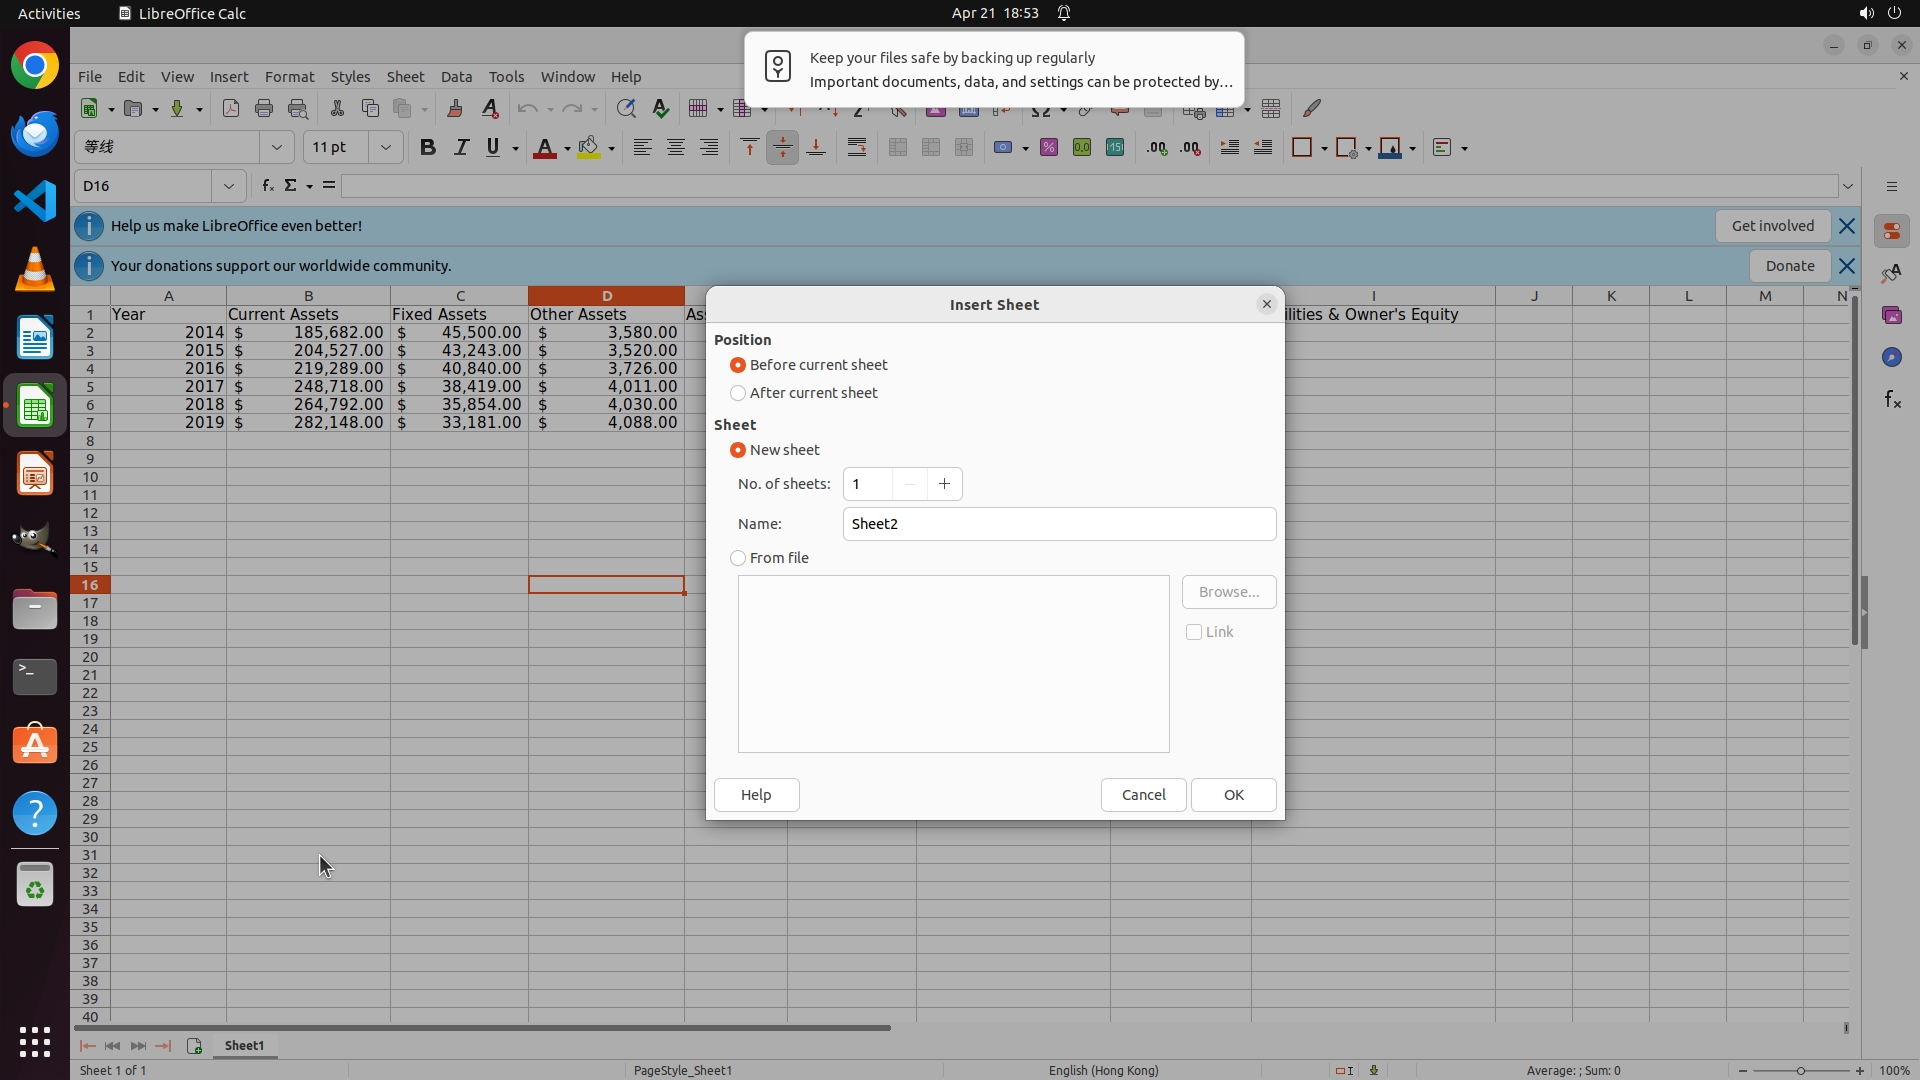1920x1080 pixels.
Task: Click the Print icon in toolbar
Action: point(264,109)
